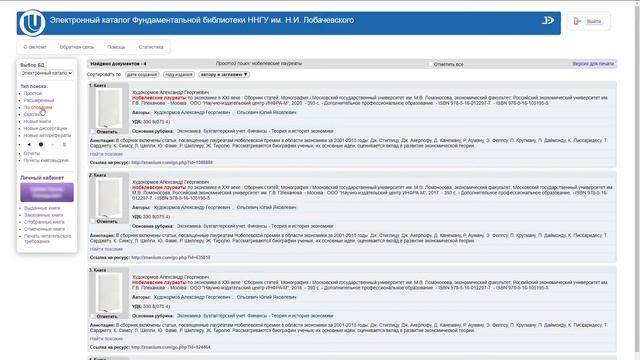Open the resource URL link of record 2
This screenshot has width=640, height=360.
(171, 258)
